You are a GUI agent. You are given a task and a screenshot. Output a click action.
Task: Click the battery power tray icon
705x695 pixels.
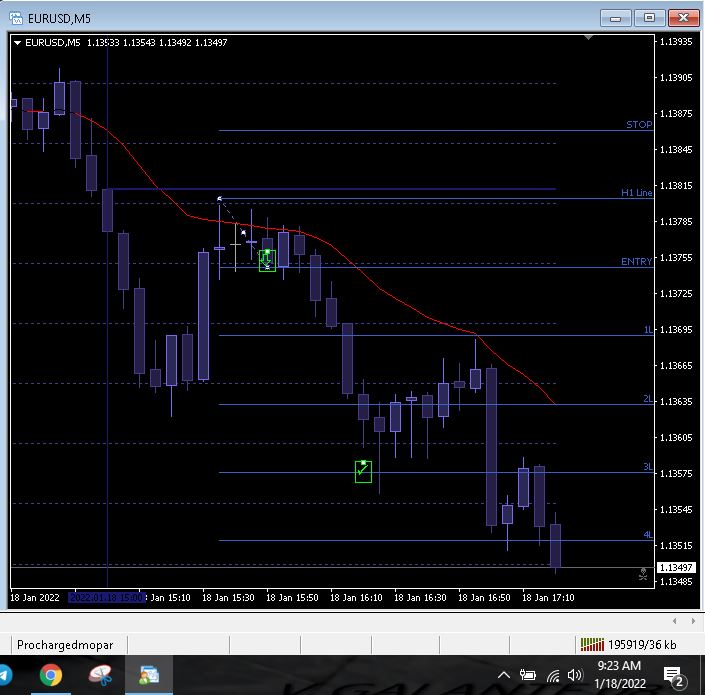pyautogui.click(x=528, y=675)
